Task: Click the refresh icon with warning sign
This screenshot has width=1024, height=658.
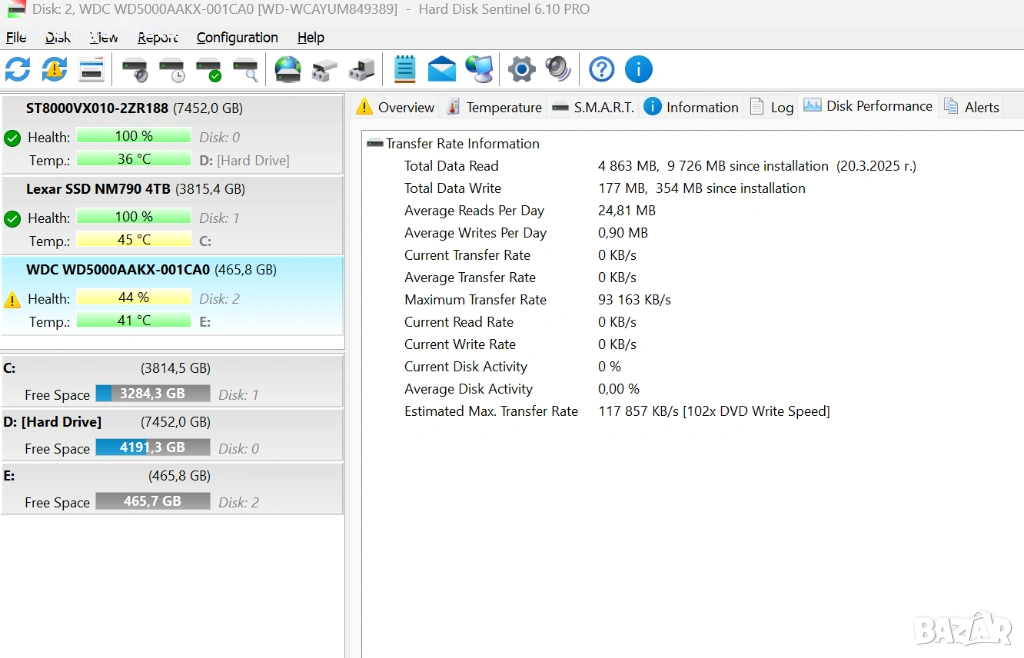Action: coord(54,69)
